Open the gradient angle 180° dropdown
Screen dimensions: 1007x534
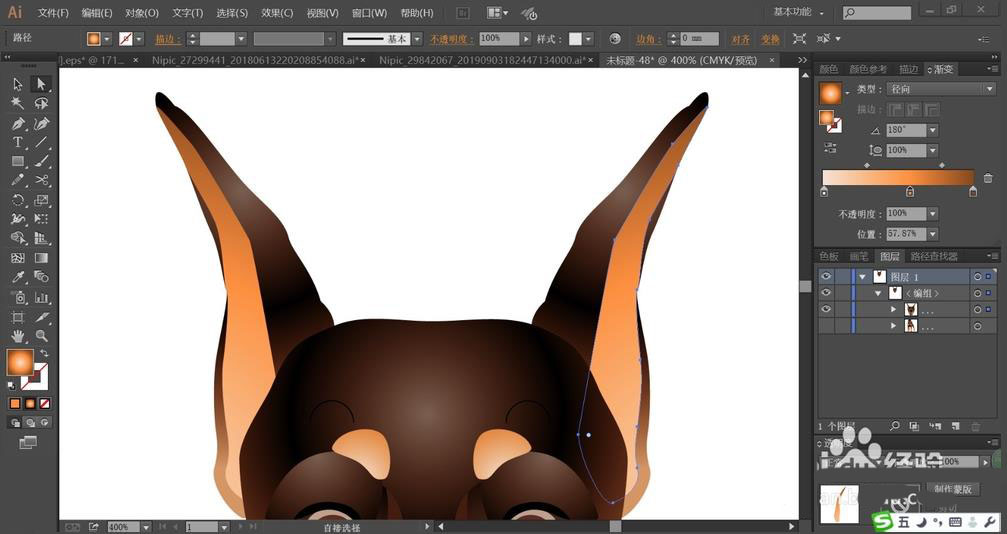(933, 130)
